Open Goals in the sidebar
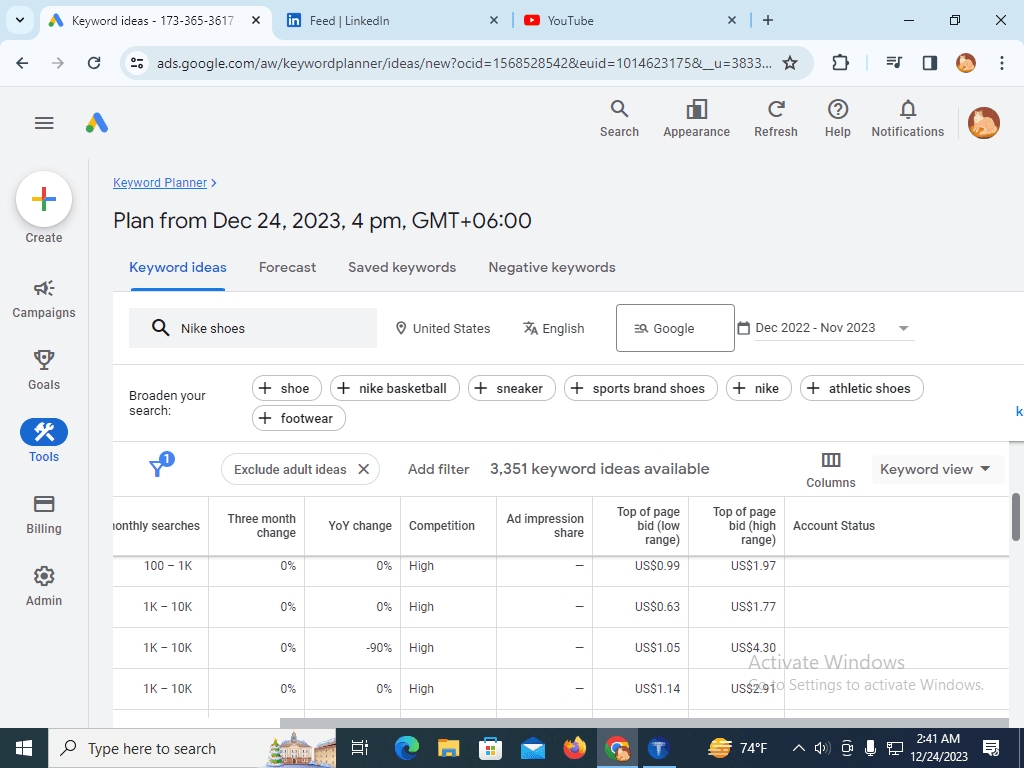Screen dimensions: 1024x768 tap(44, 371)
